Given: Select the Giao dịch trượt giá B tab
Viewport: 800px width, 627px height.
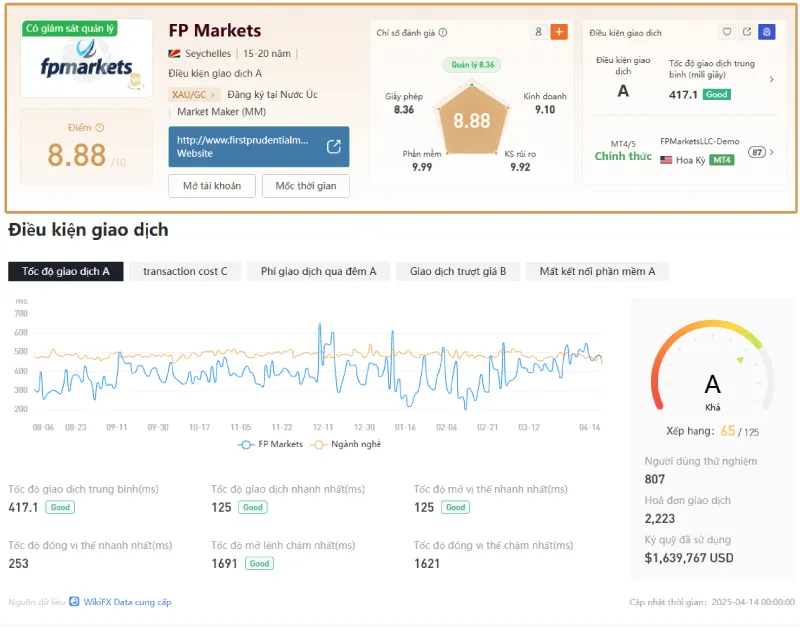Looking at the screenshot, I should [458, 271].
